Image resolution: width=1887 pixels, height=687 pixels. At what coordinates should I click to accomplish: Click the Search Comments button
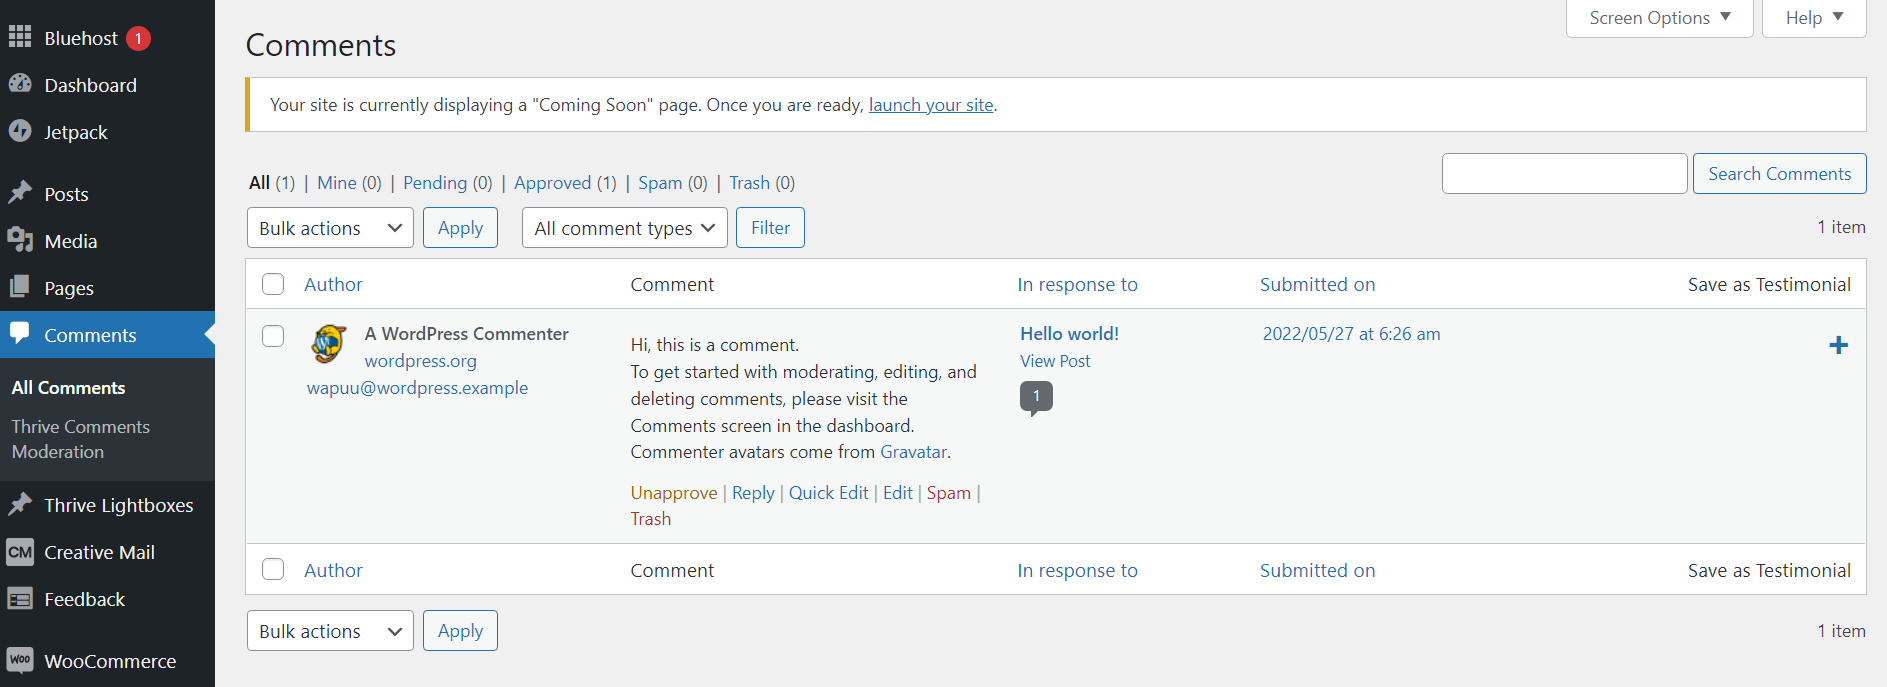click(x=1779, y=174)
